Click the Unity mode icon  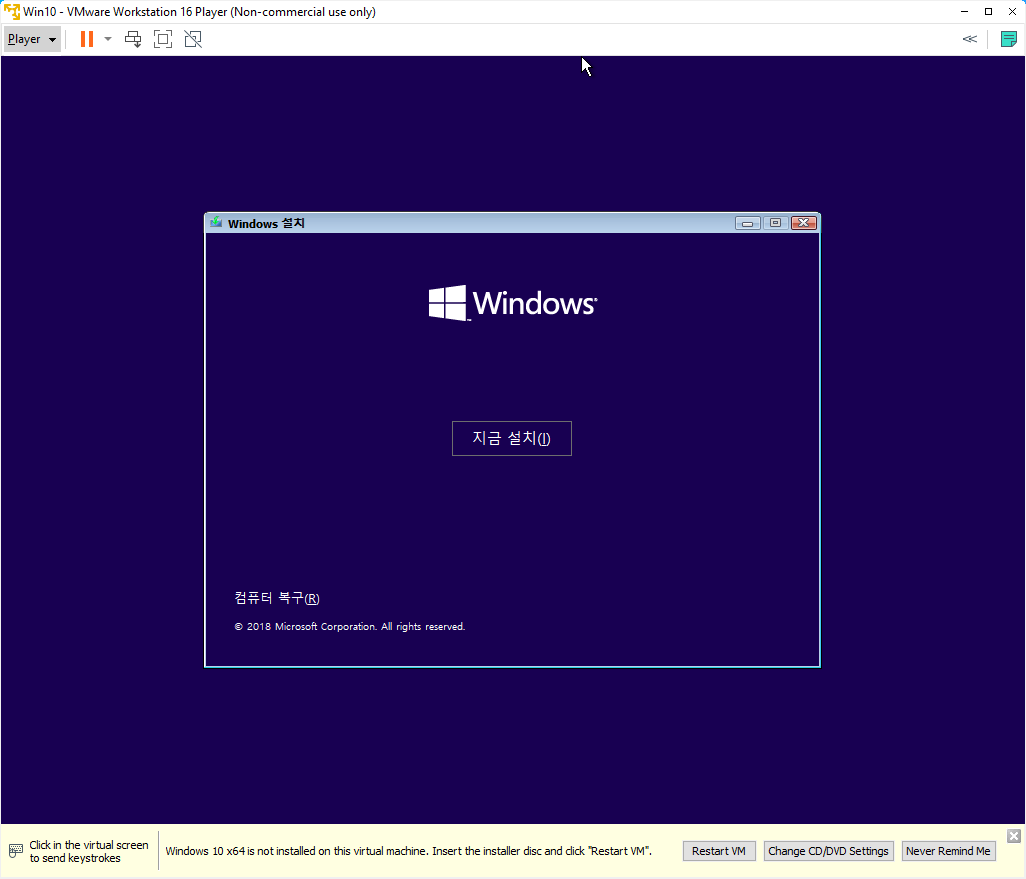(x=193, y=39)
